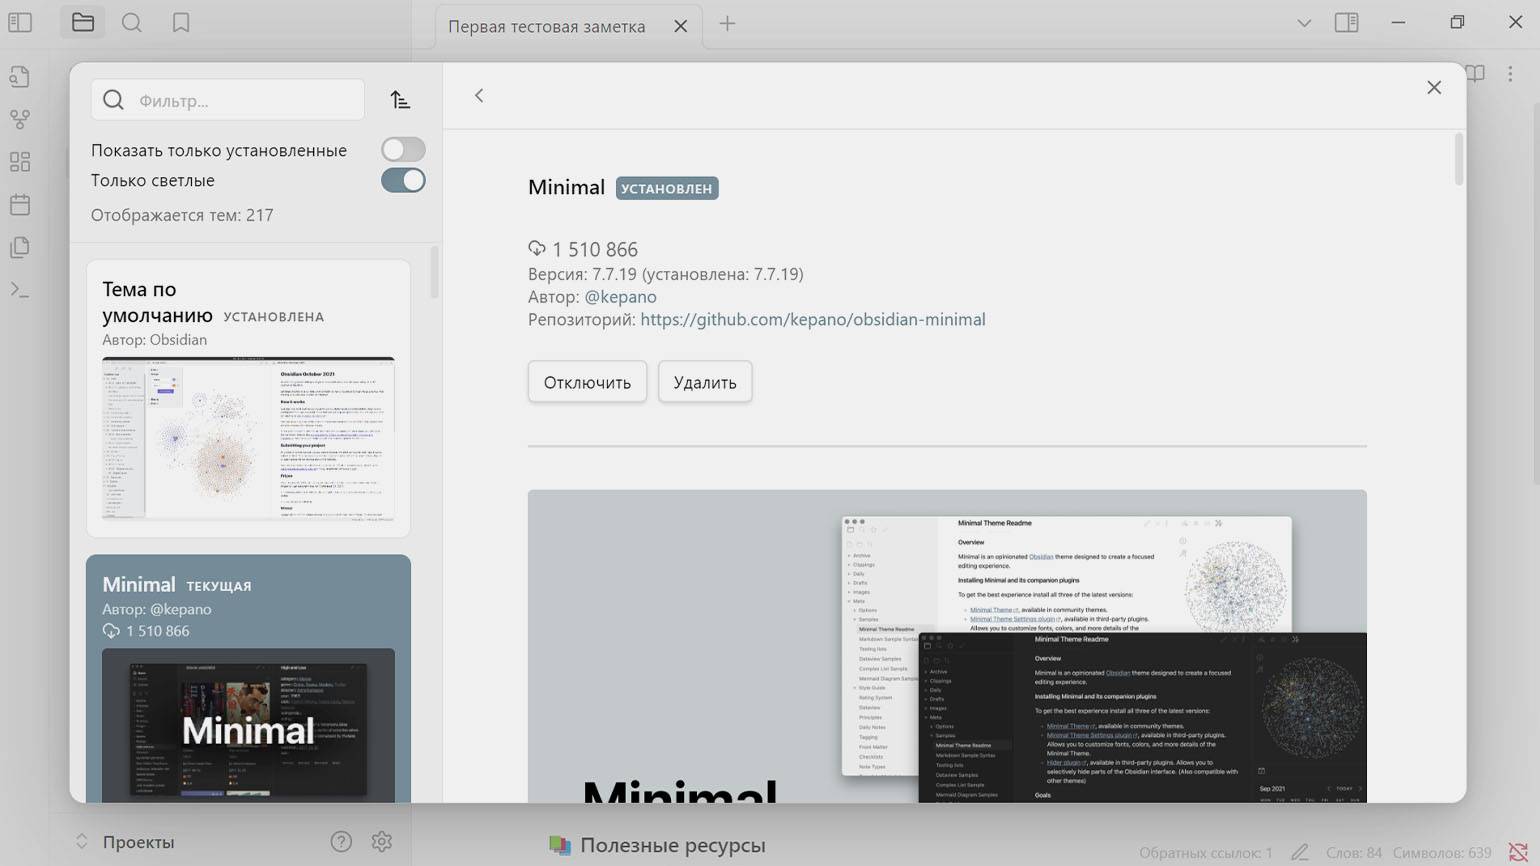Open the obsidian-minimal GitHub repository link
The image size is (1540, 866).
(x=813, y=320)
